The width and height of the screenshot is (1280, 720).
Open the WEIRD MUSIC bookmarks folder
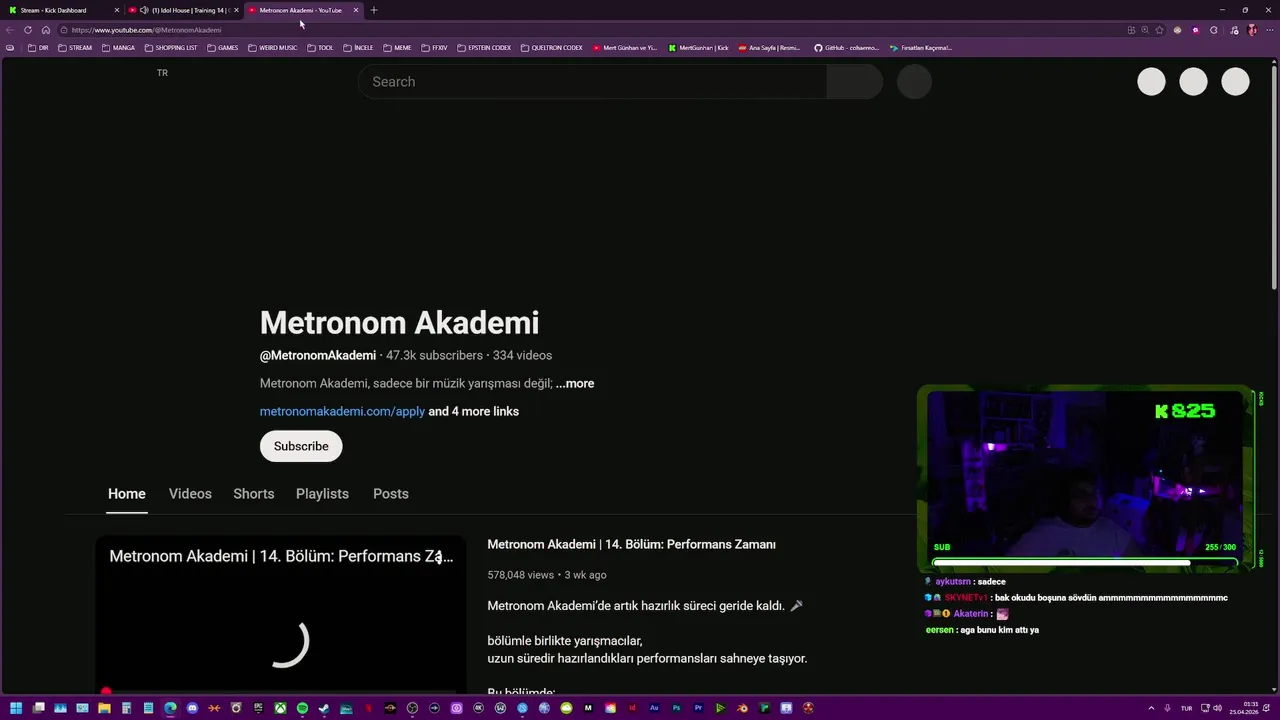pos(273,47)
